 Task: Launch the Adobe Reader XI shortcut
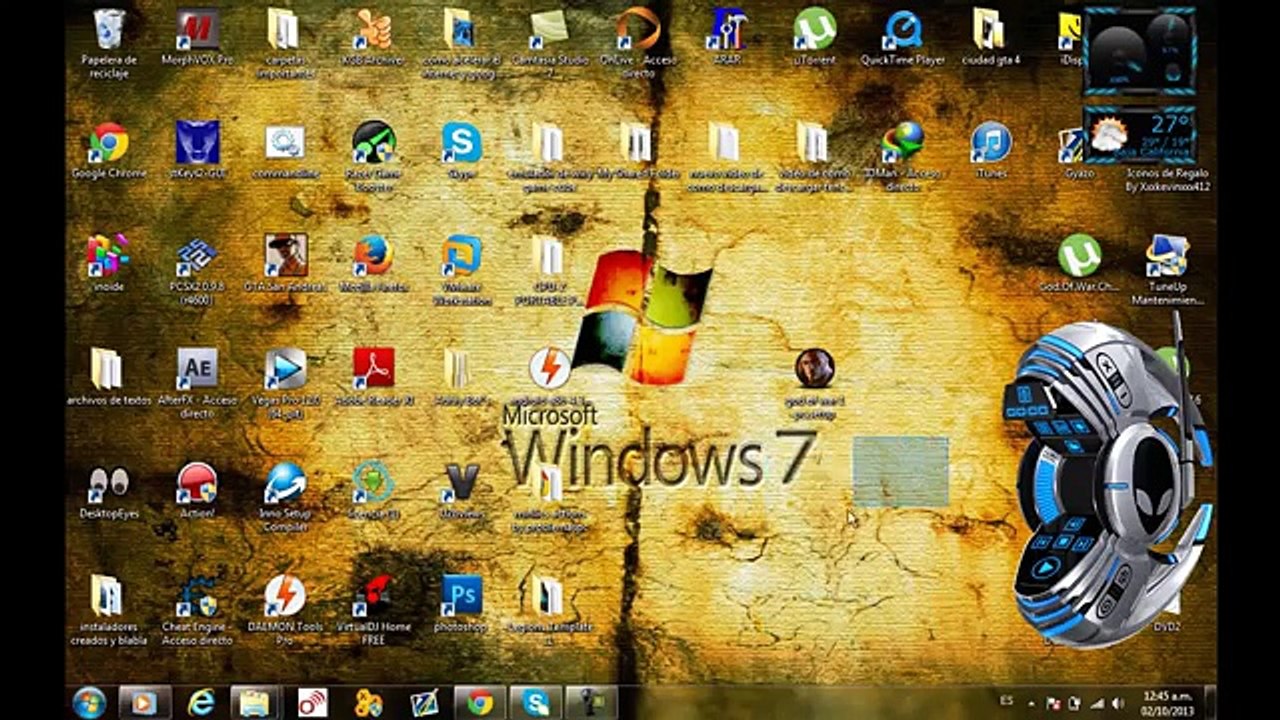coord(373,369)
